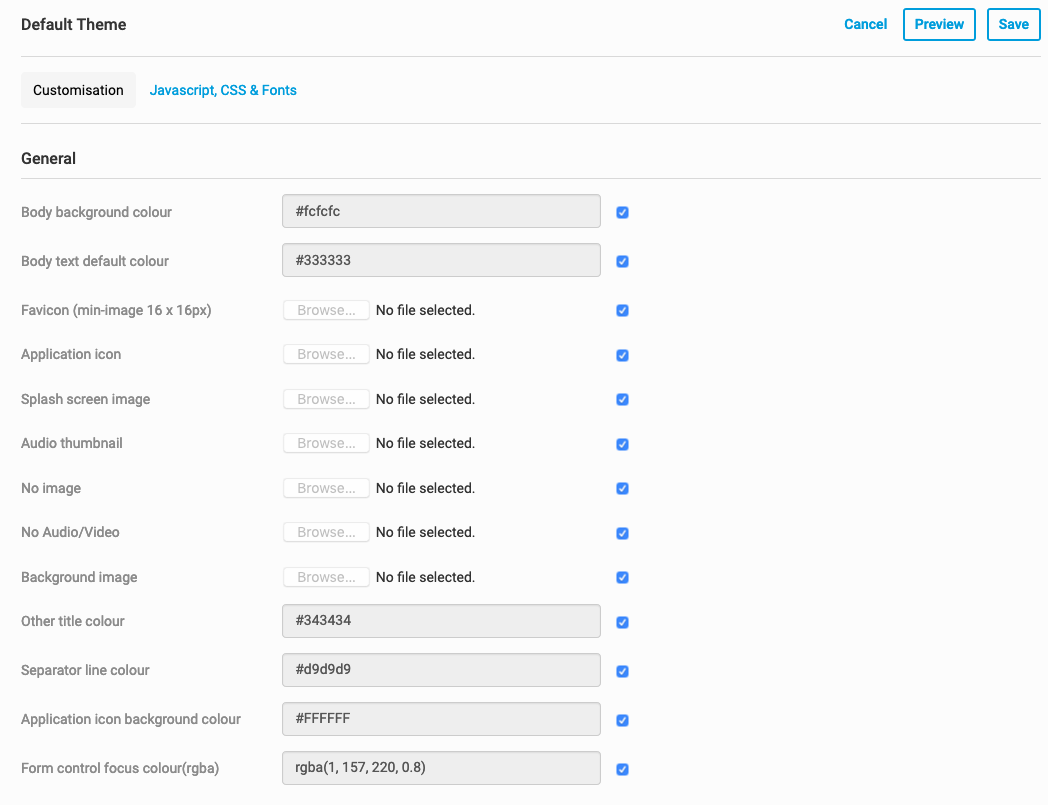Toggle the Body background colour checkbox

pos(622,213)
